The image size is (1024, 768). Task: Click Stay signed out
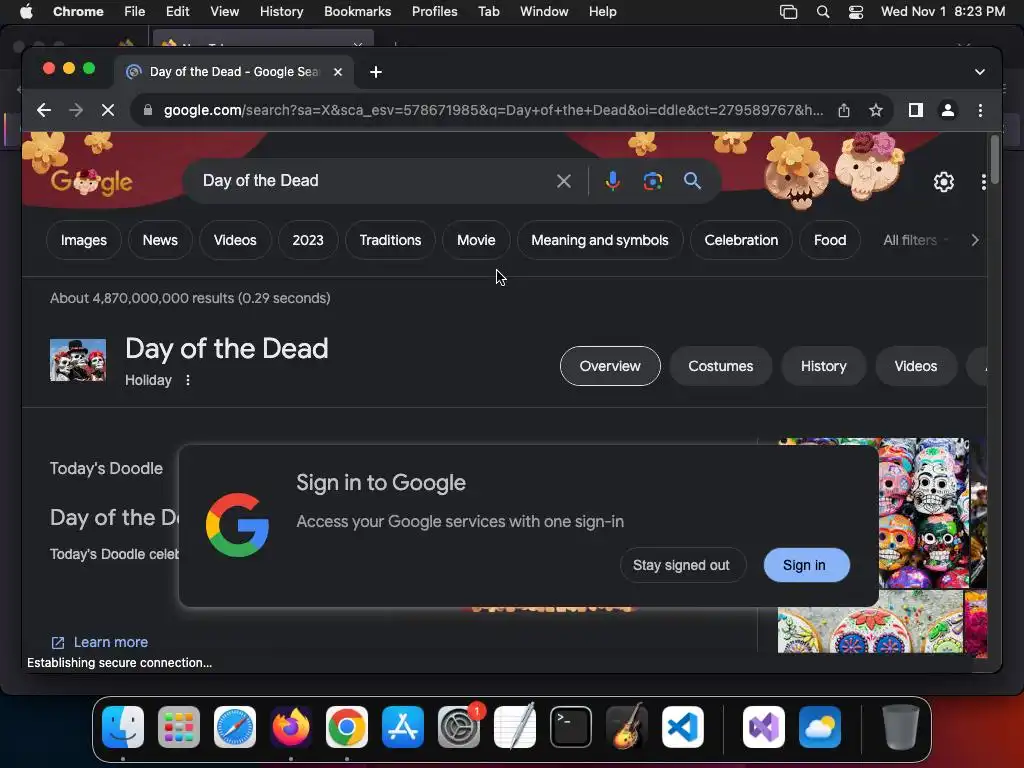point(681,565)
